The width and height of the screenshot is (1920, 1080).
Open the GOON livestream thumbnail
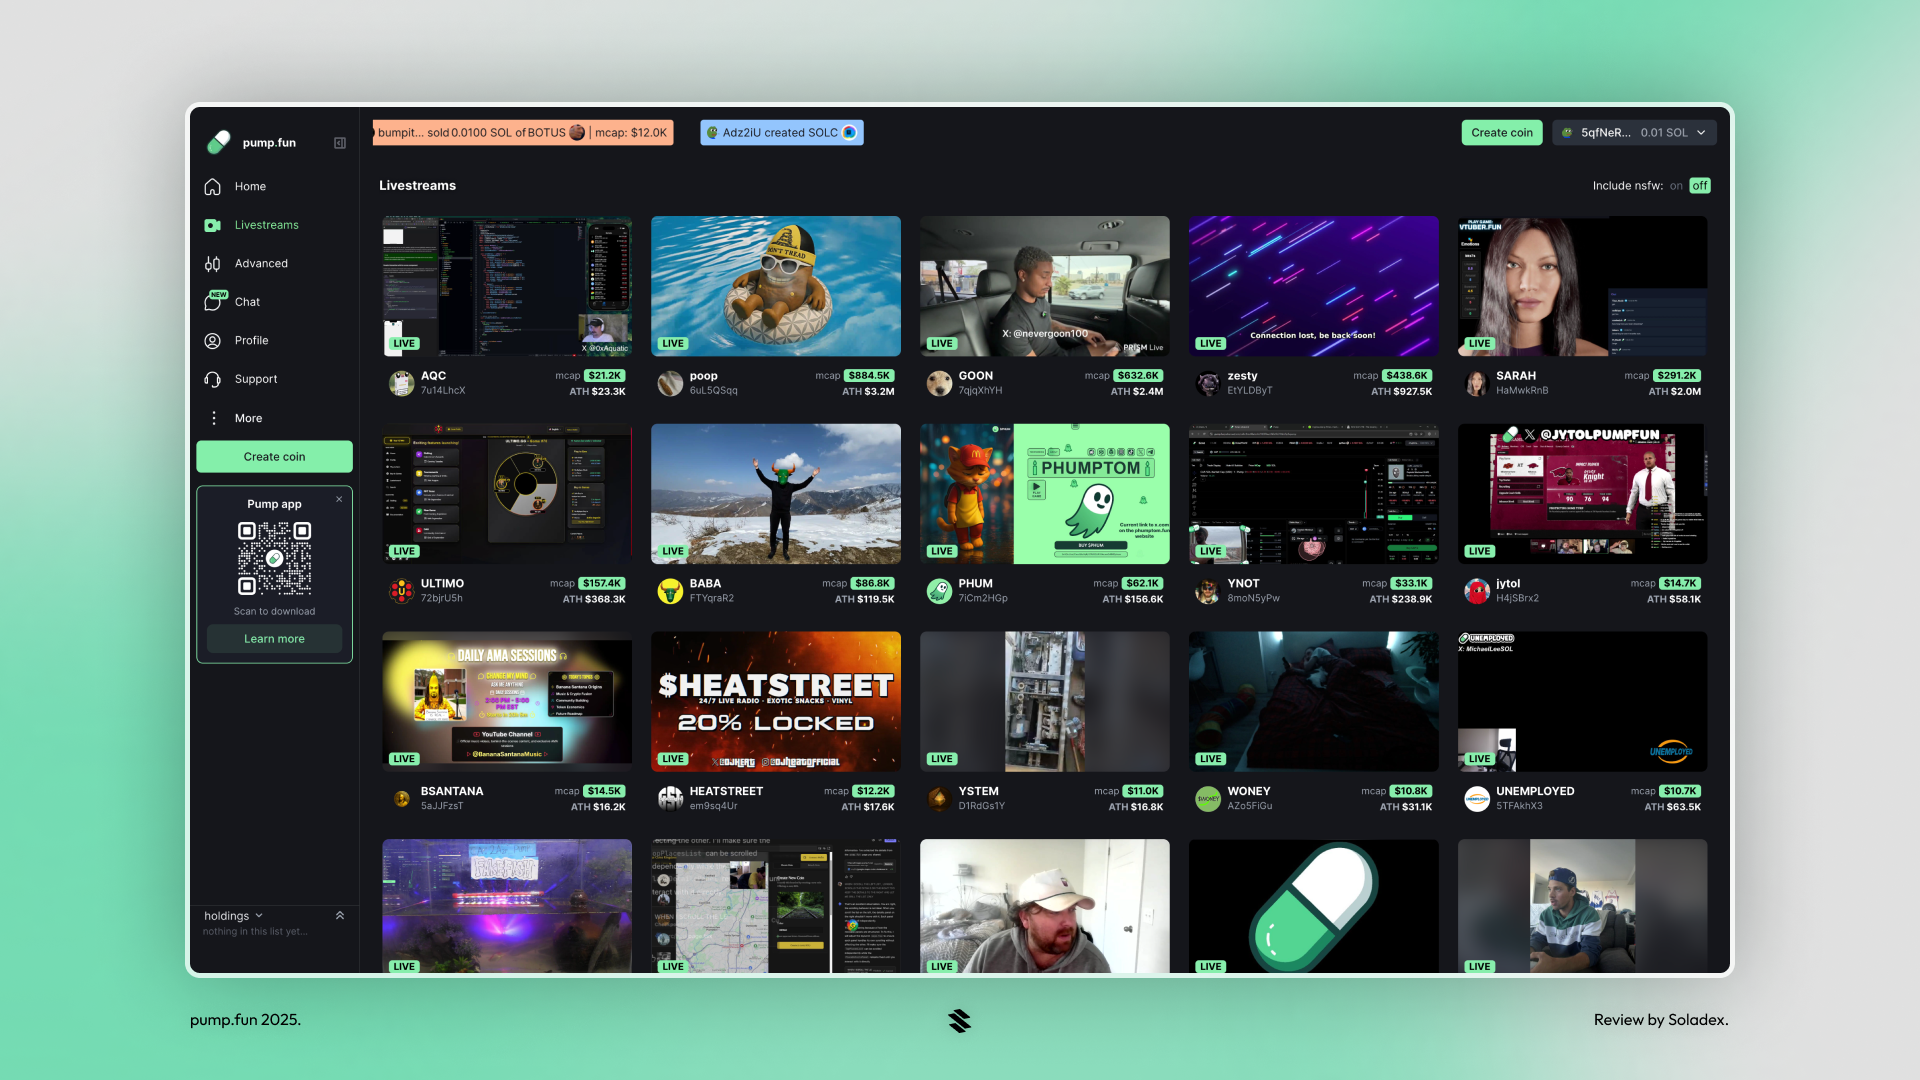pyautogui.click(x=1044, y=286)
